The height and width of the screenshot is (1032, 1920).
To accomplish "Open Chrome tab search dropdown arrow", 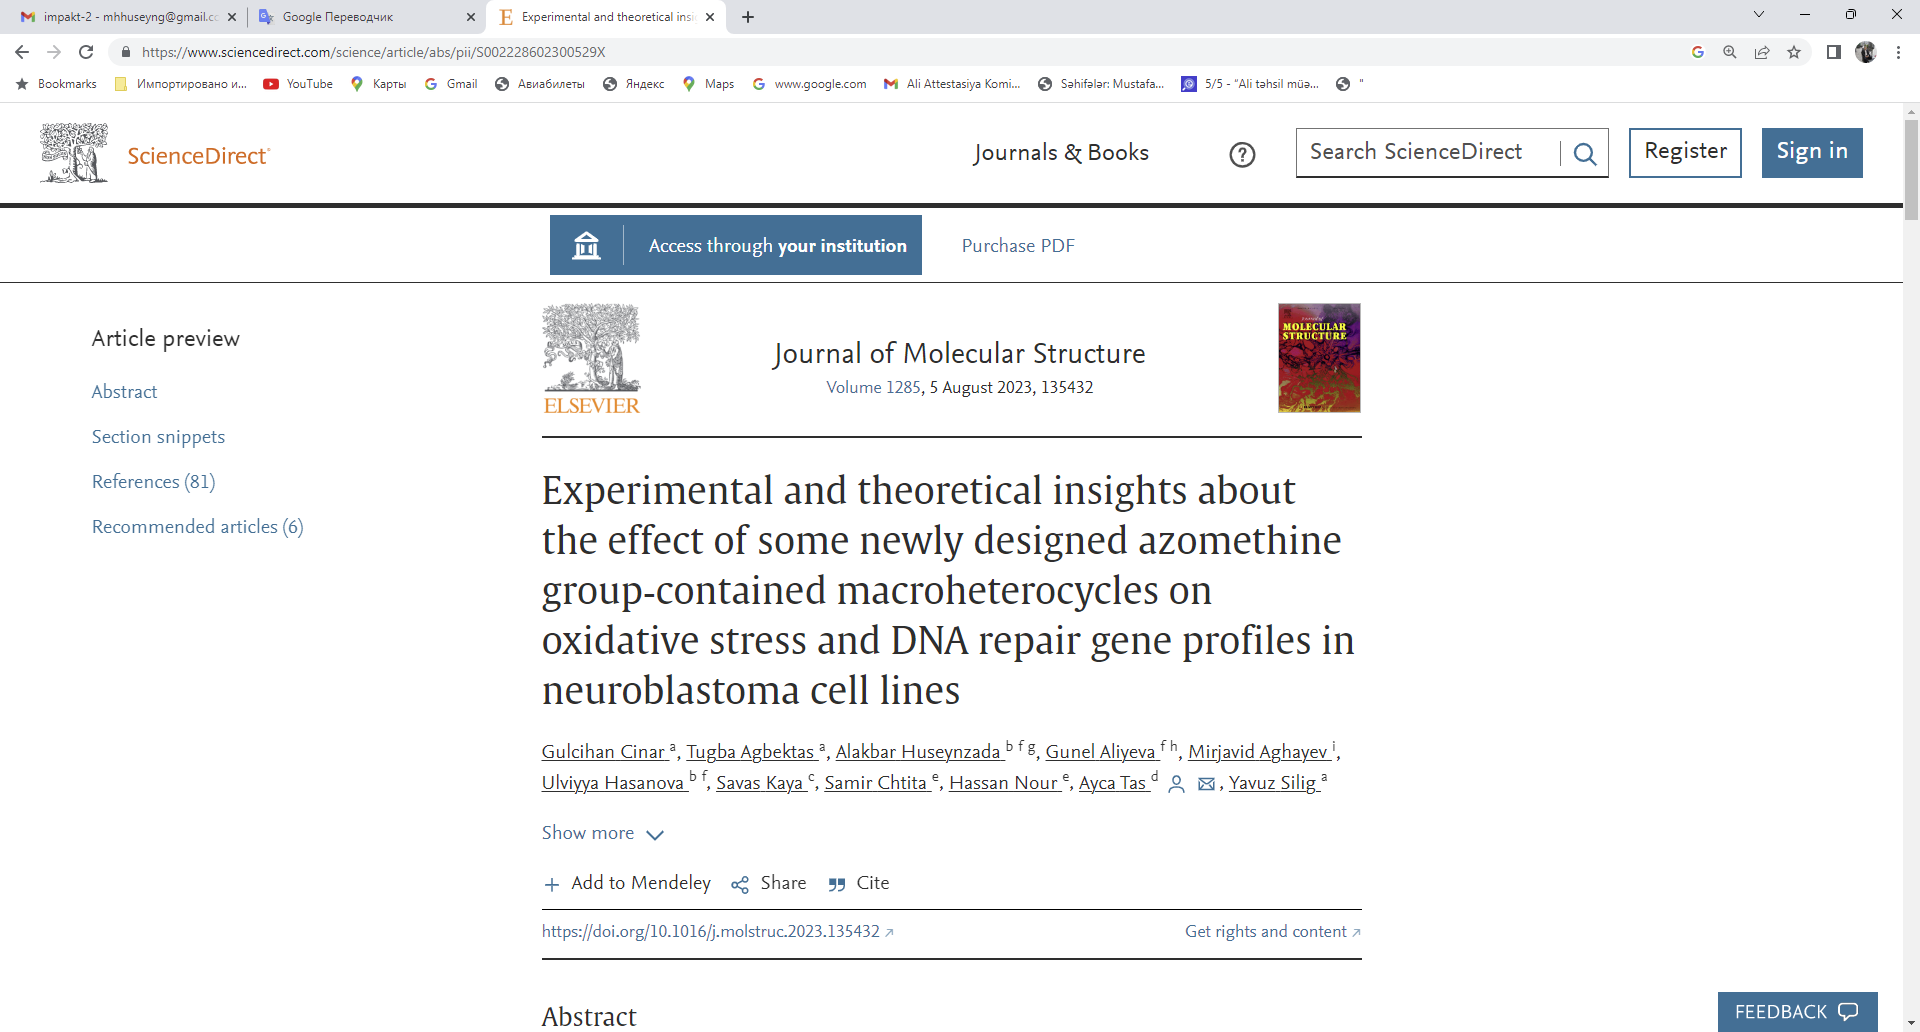I will tap(1758, 15).
